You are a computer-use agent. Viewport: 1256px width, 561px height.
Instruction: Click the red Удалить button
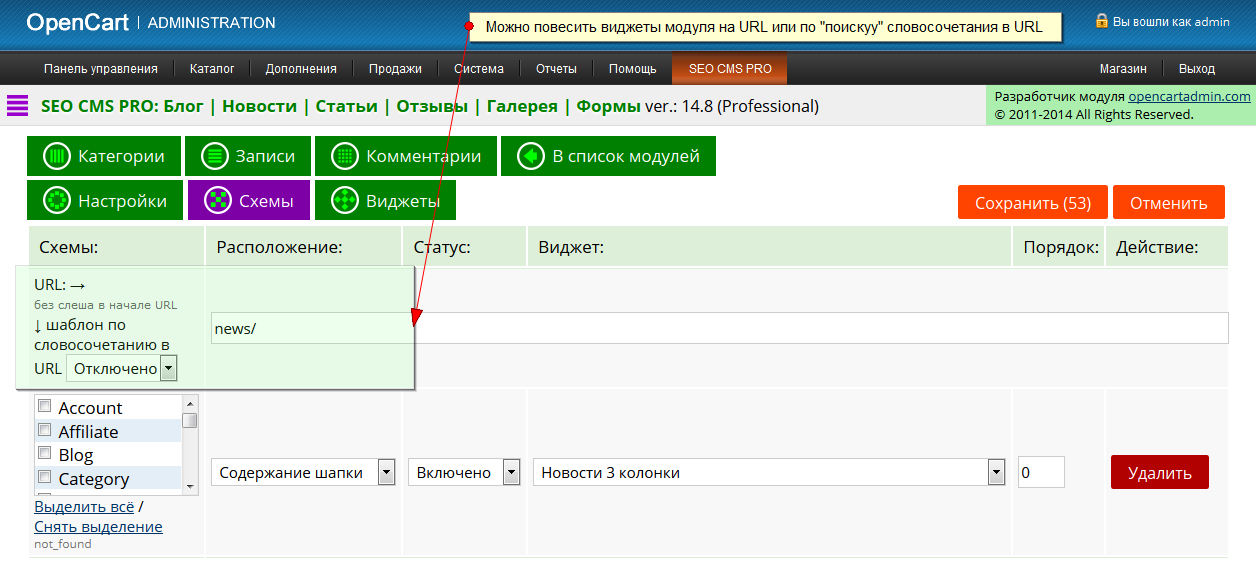click(x=1160, y=472)
